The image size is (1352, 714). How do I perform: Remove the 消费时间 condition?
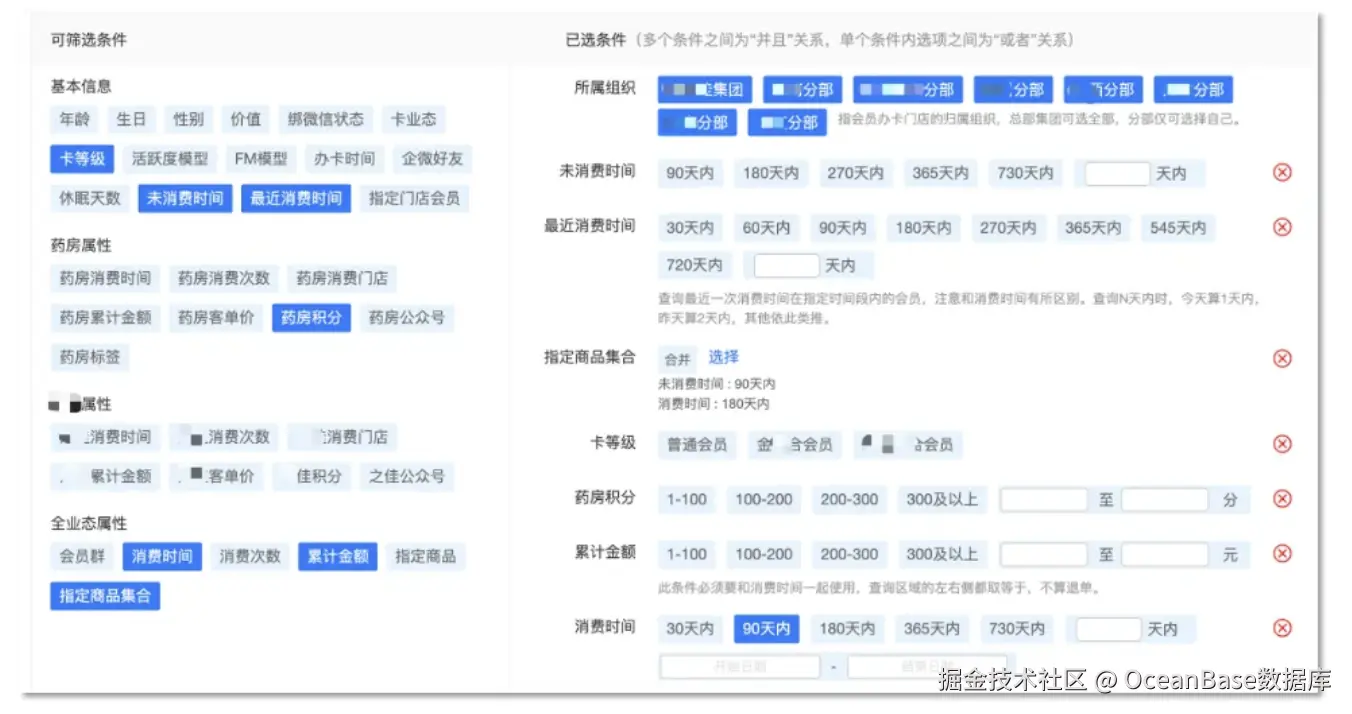pos(1281,628)
